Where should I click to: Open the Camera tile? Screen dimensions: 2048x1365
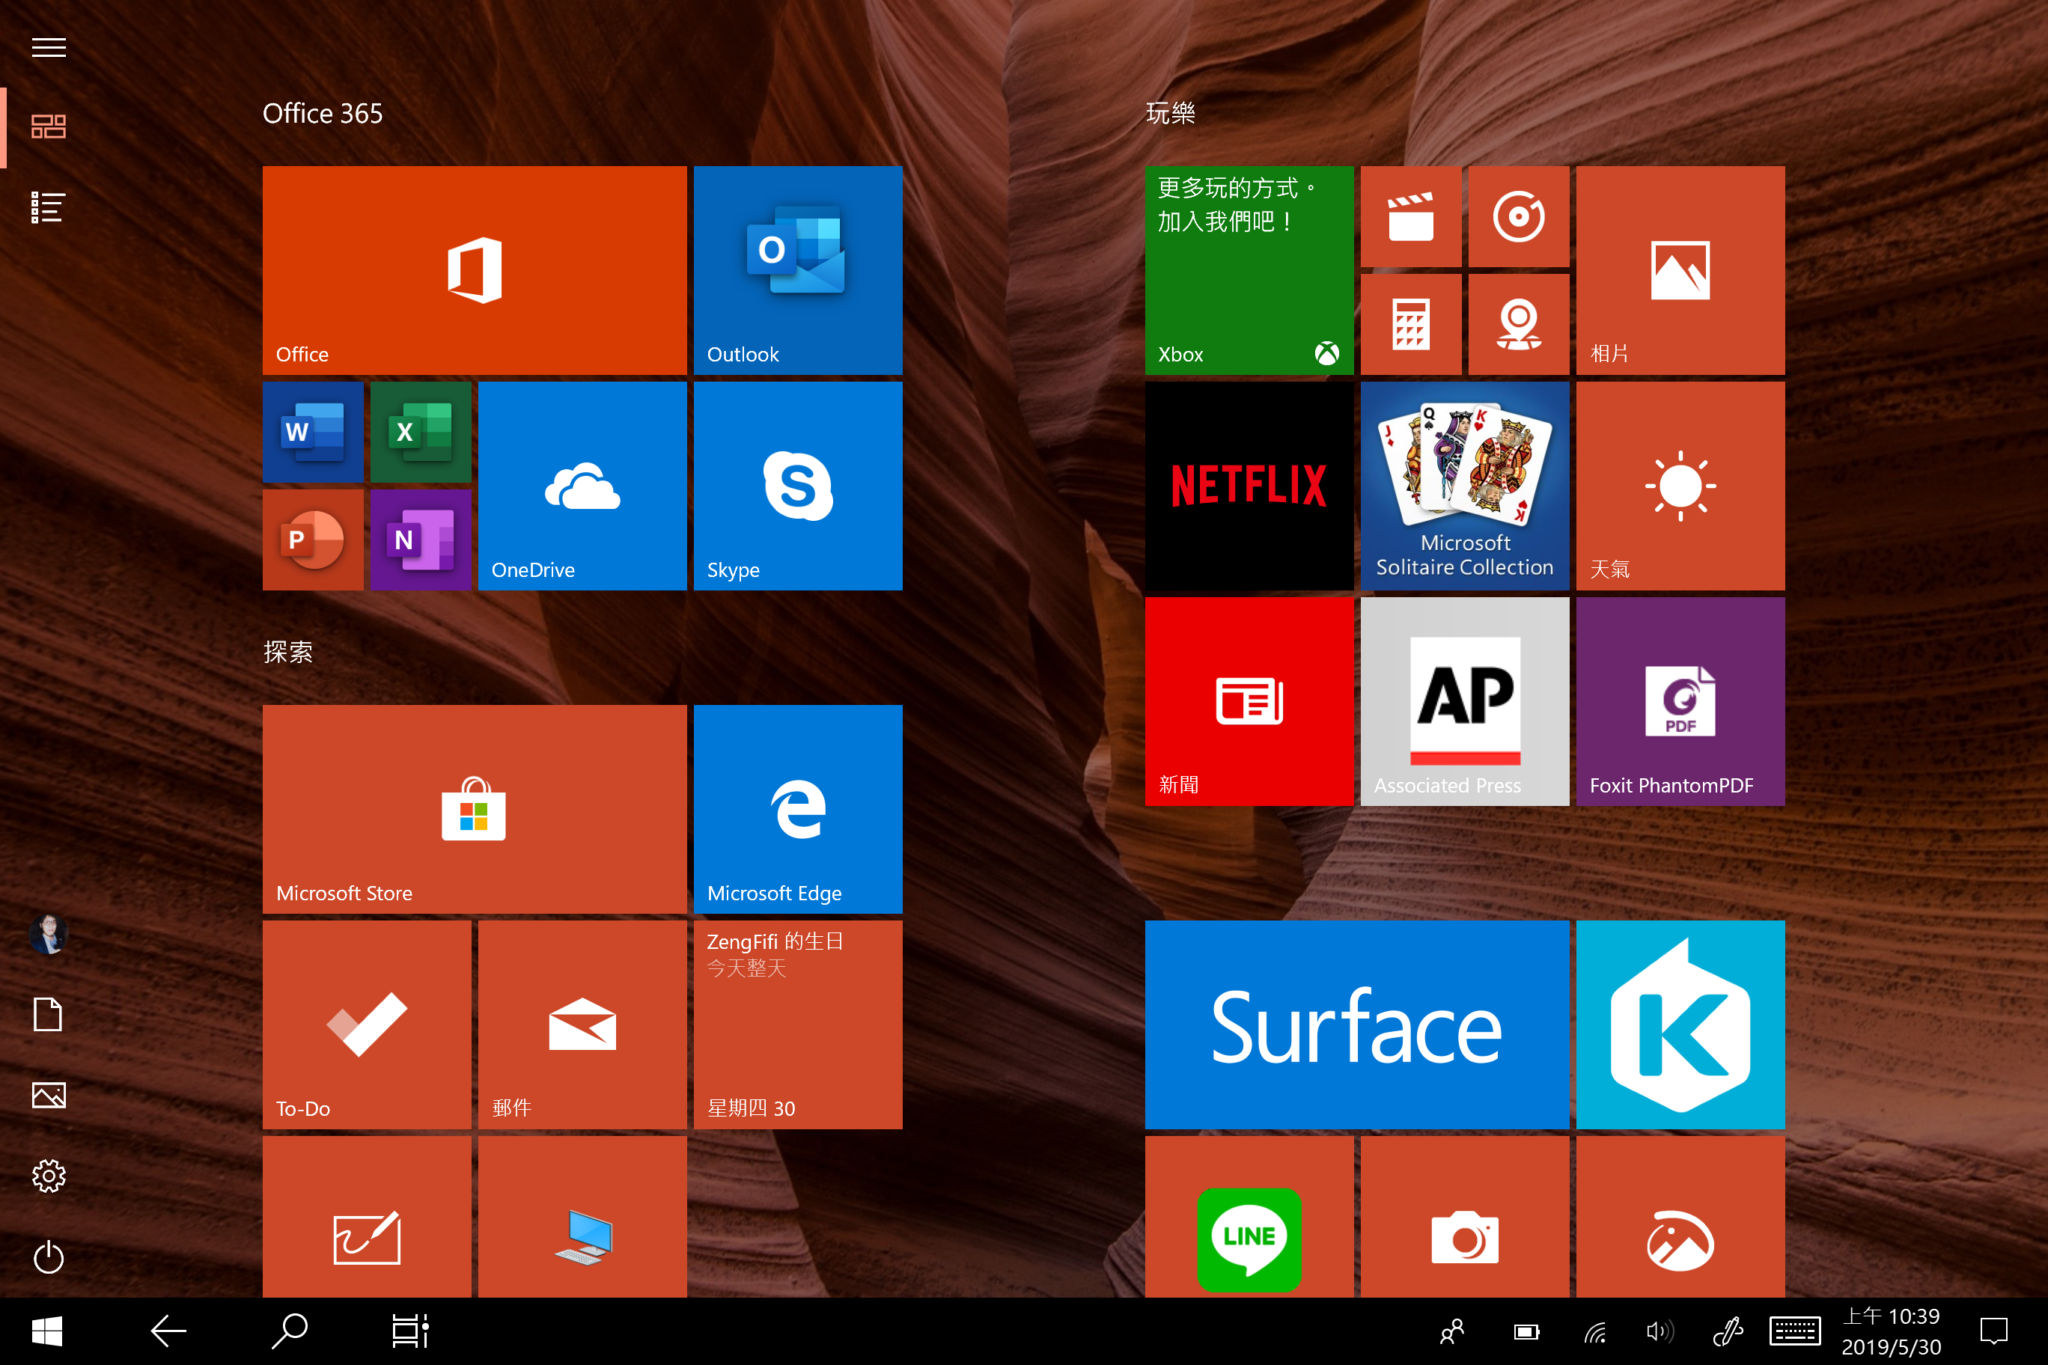tap(1465, 1217)
